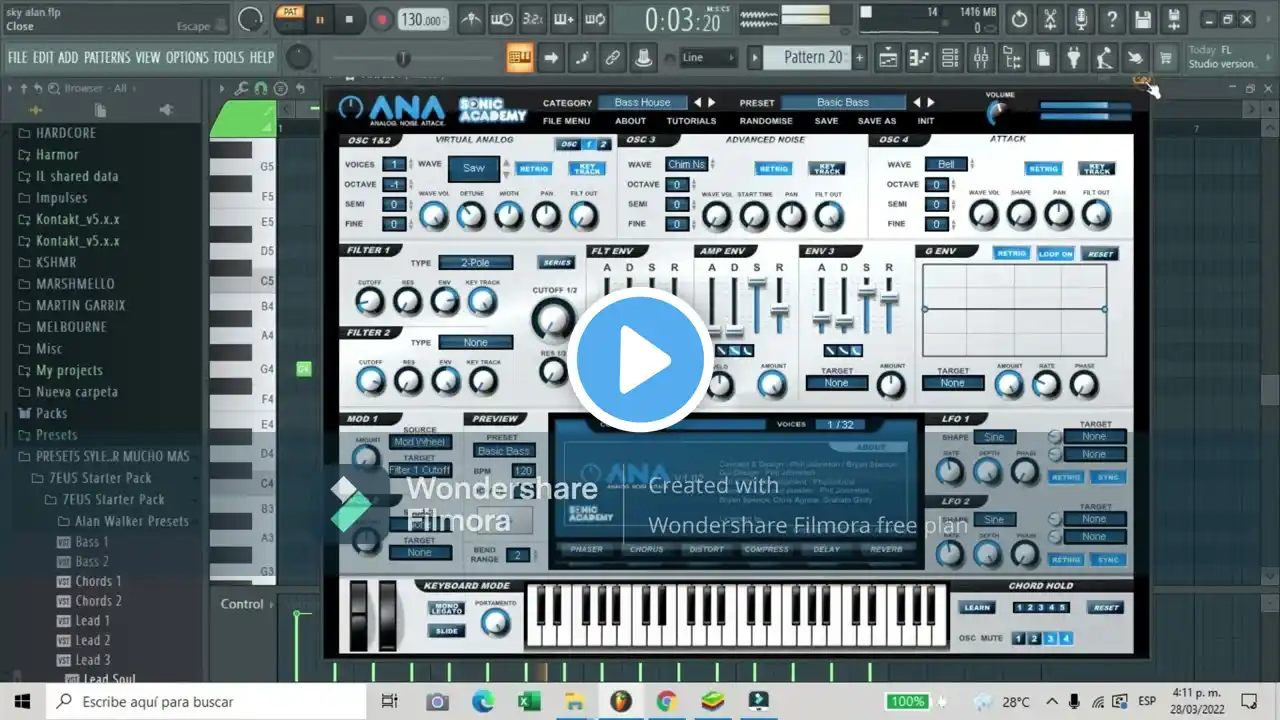Open the Windows Start menu
1280x720 pixels.
coord(22,701)
